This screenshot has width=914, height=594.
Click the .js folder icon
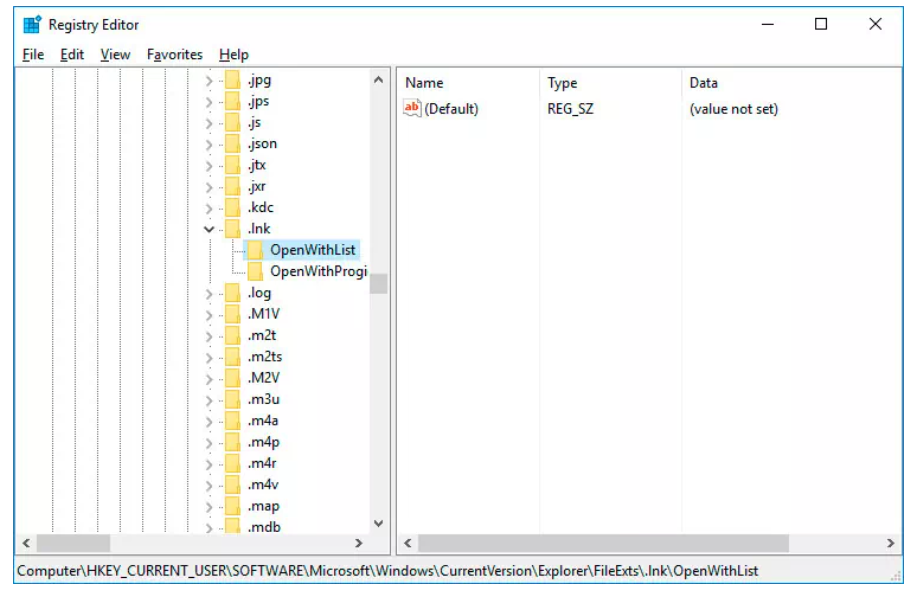coord(233,122)
